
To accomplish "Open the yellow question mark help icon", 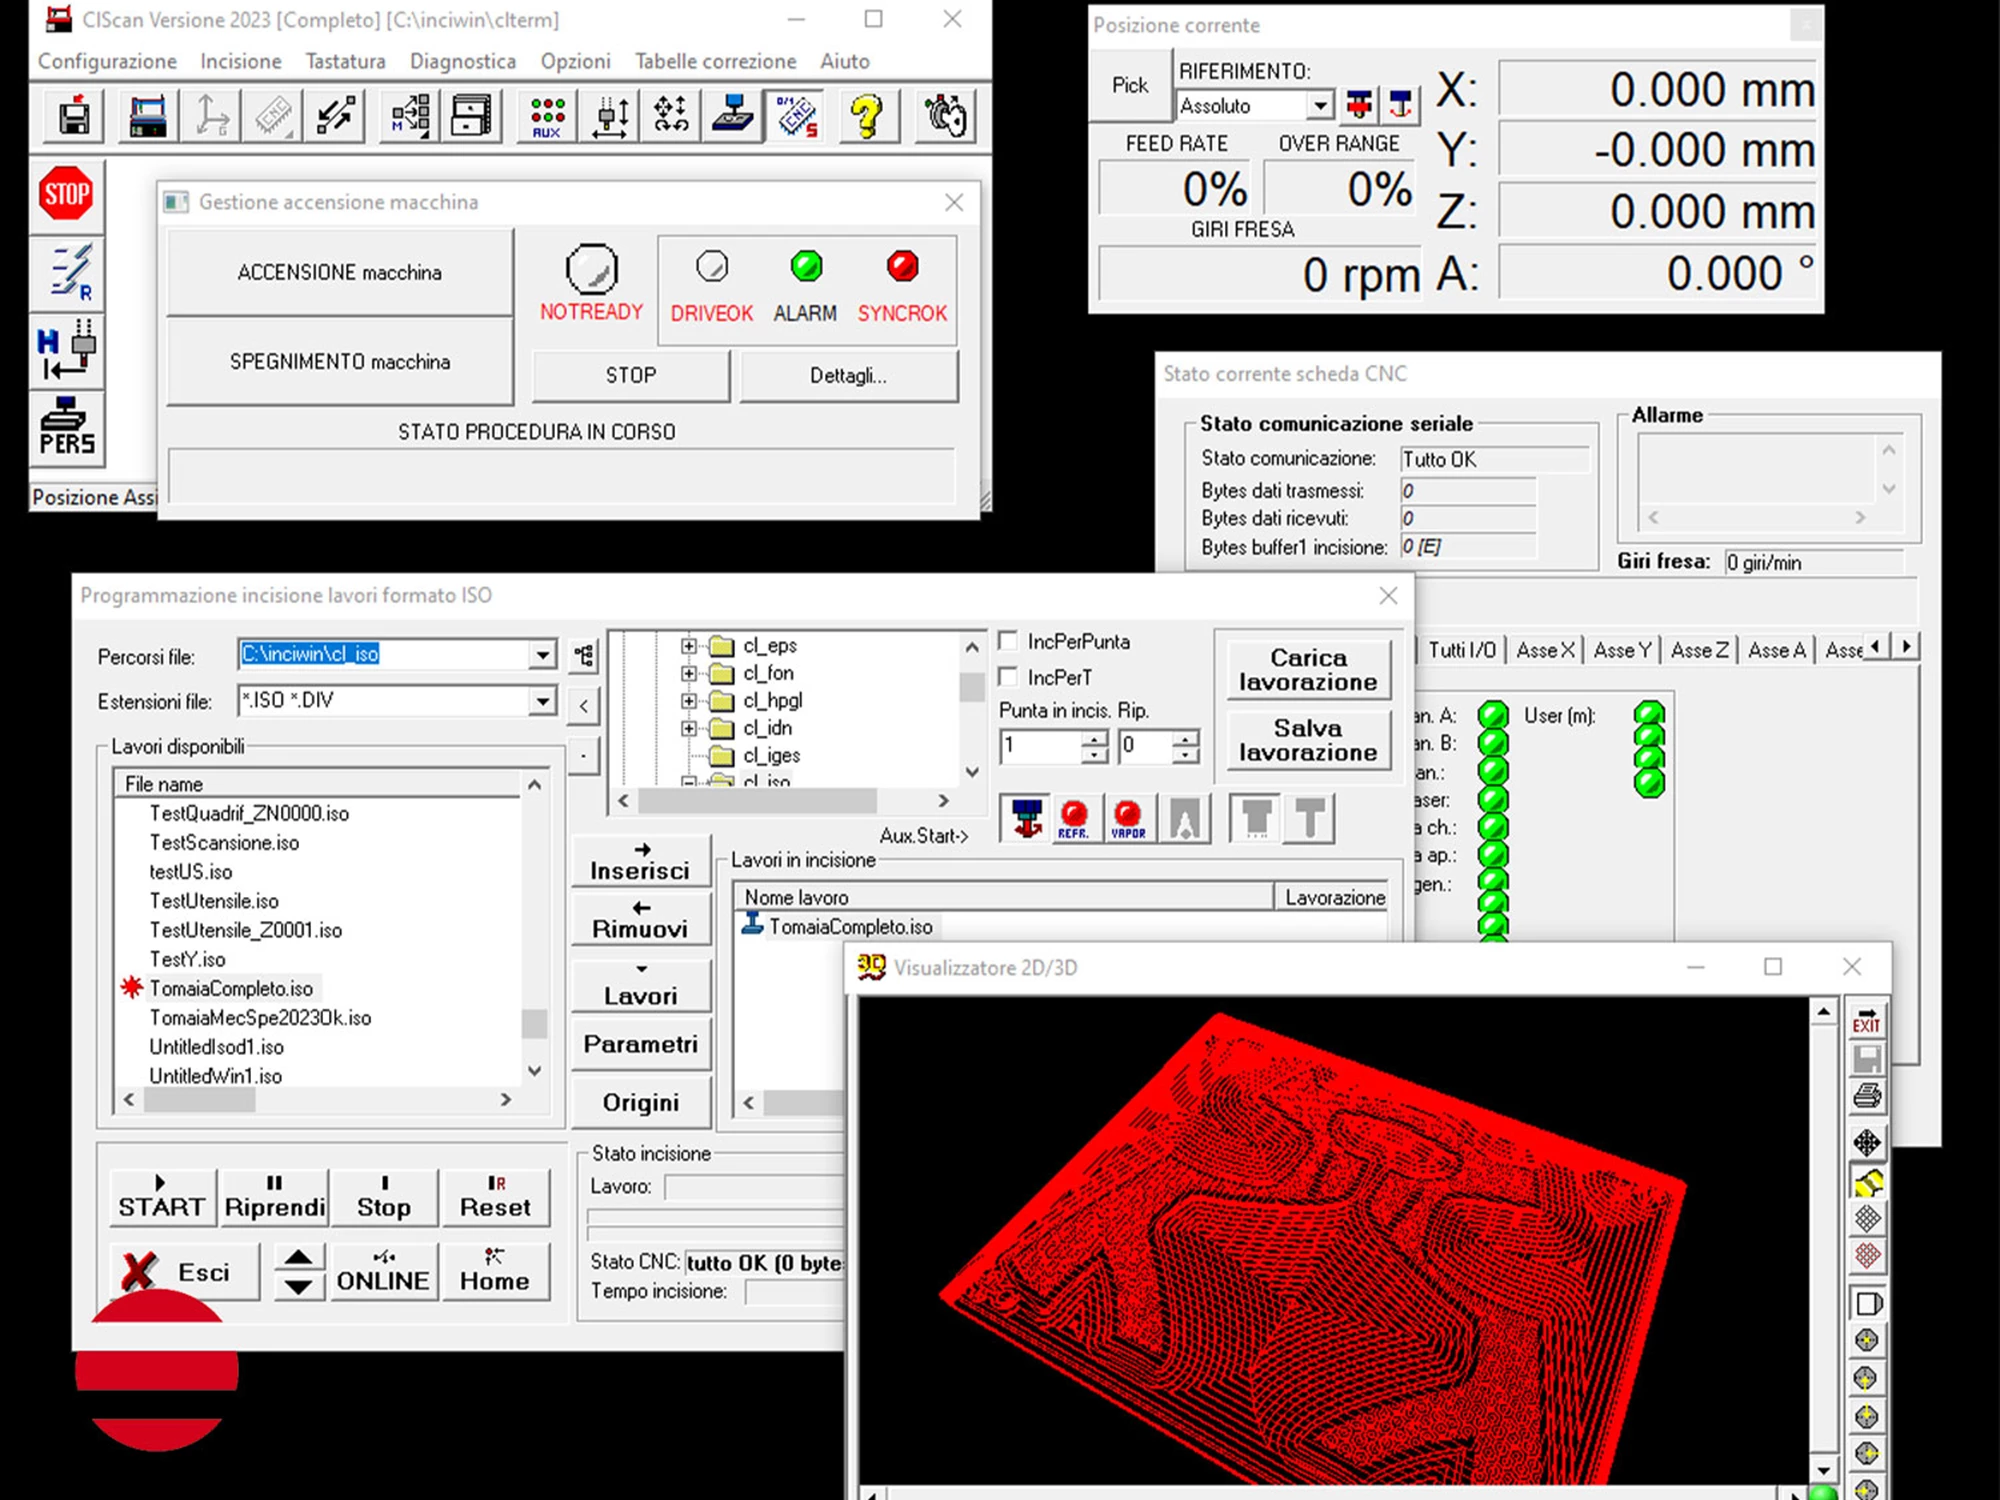I will coord(866,117).
